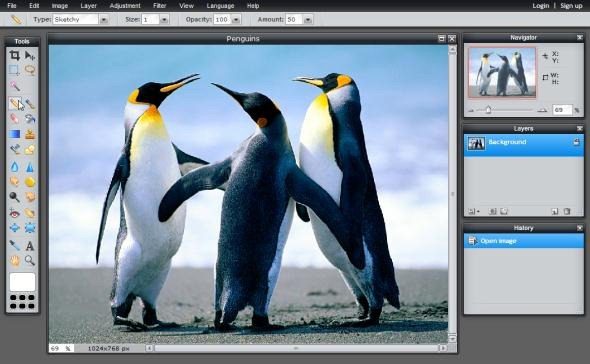Select the Hand pan tool
The height and width of the screenshot is (364, 590).
coord(14,260)
